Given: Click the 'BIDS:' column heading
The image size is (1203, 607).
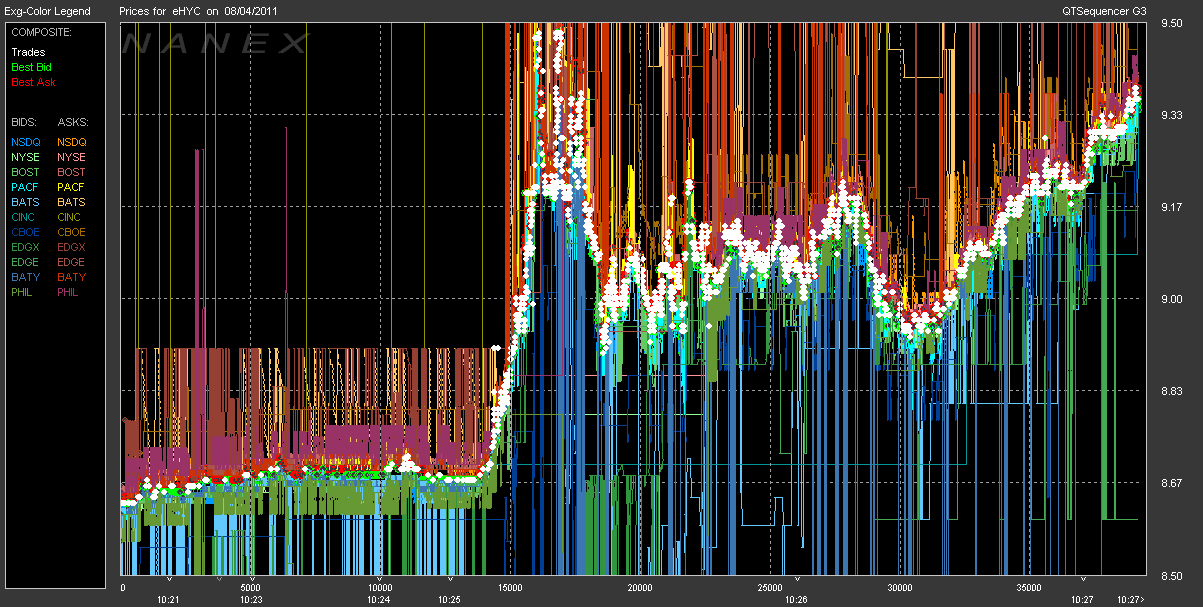Looking at the screenshot, I should pyautogui.click(x=24, y=120).
